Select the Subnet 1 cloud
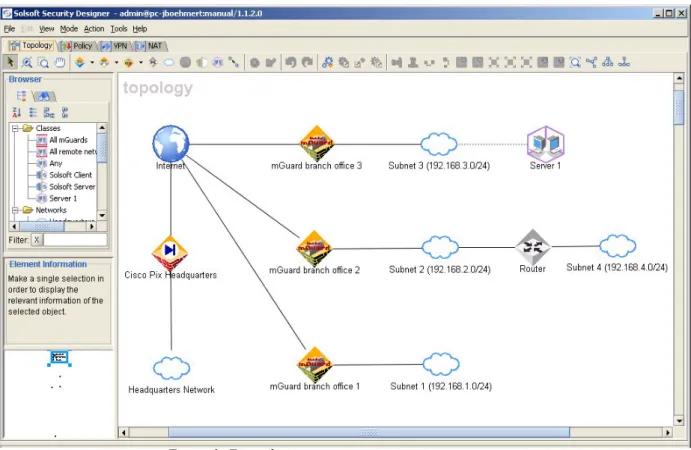Image resolution: width=691 pixels, height=450 pixels. (x=441, y=364)
